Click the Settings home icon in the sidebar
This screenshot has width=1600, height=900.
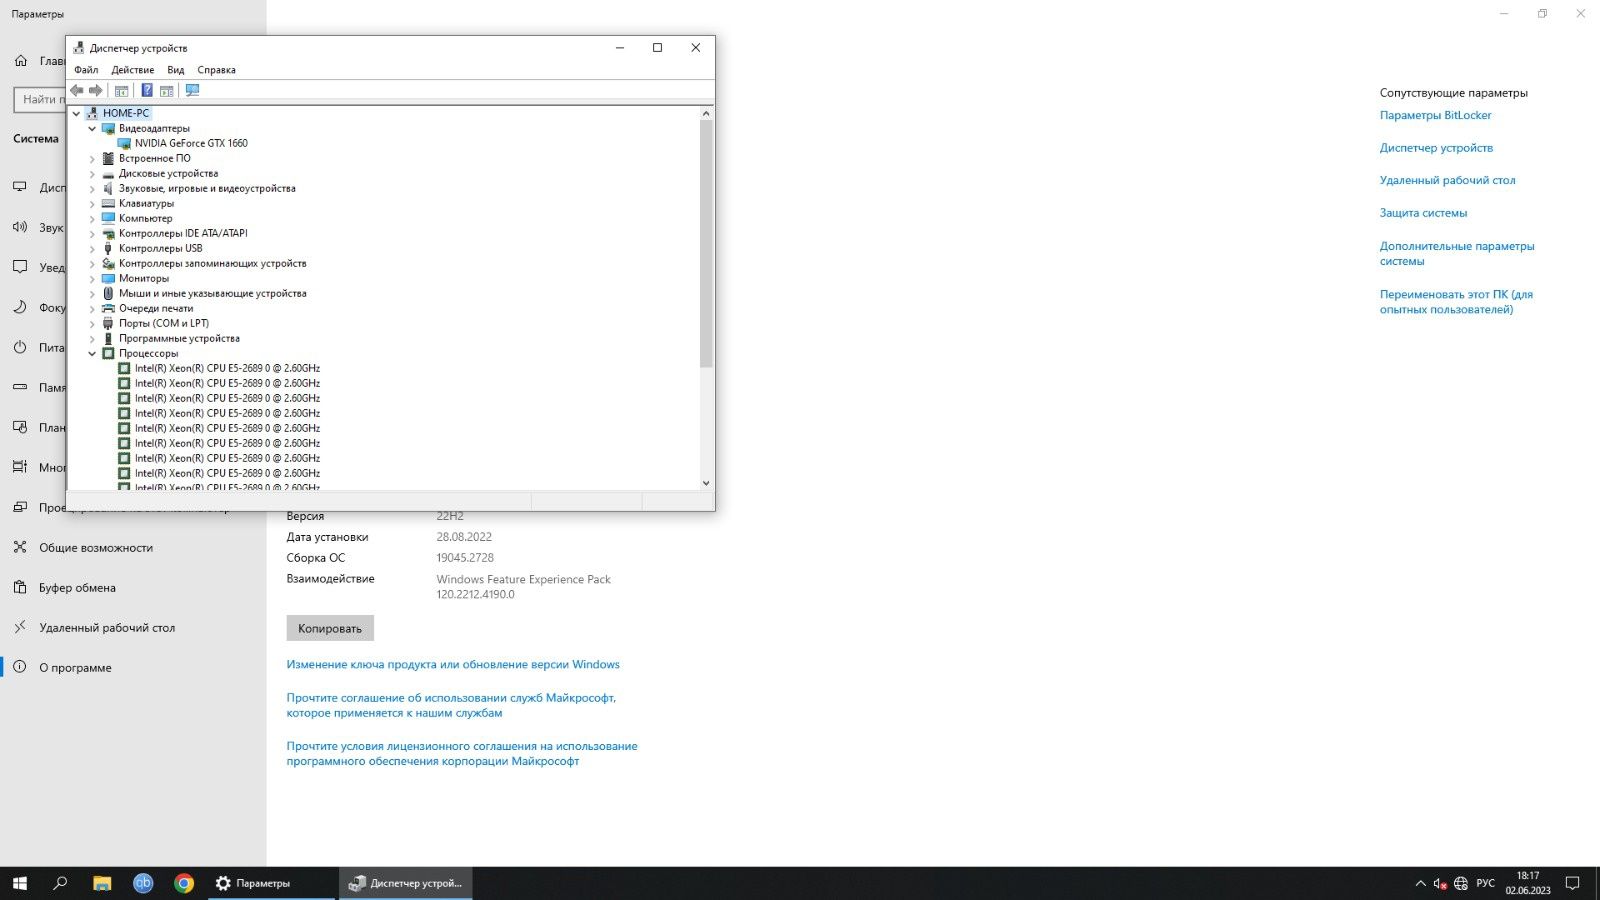[x=20, y=61]
